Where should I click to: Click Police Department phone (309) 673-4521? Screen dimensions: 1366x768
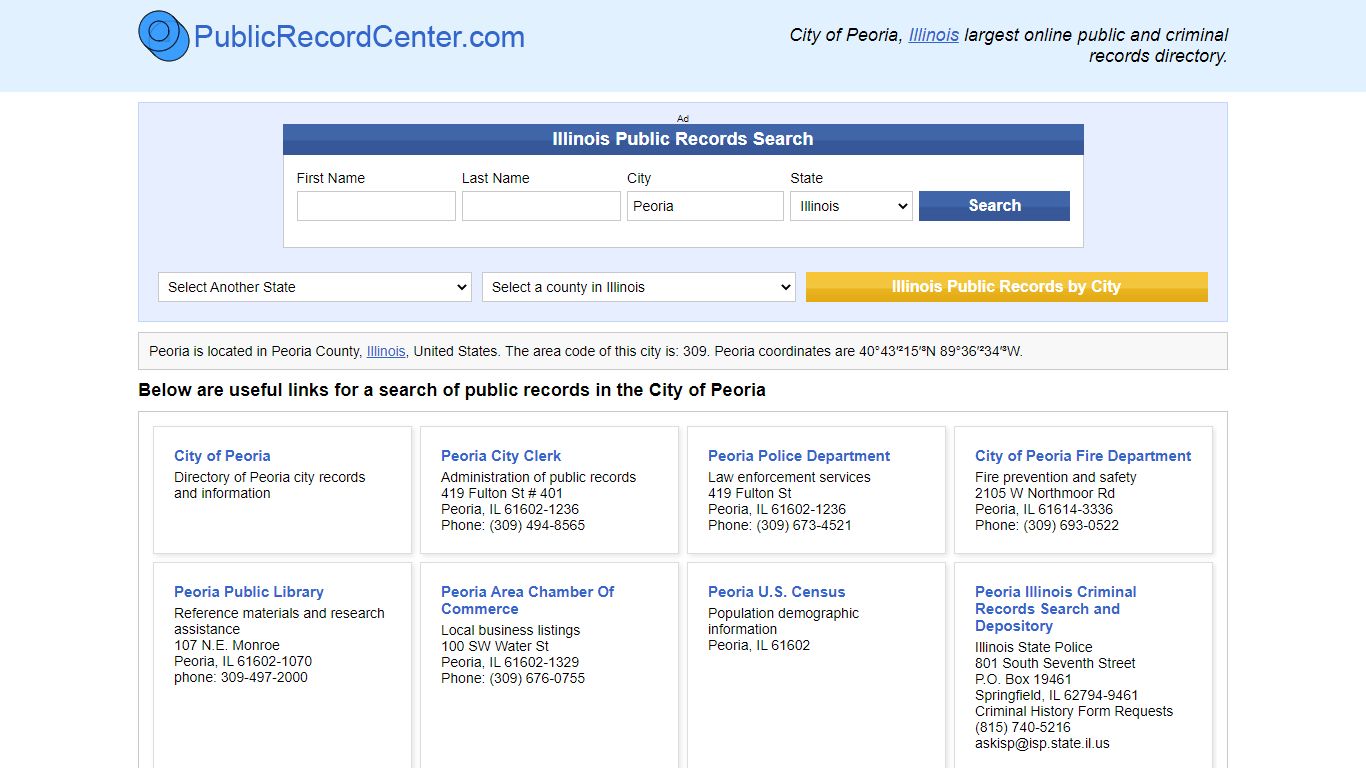pyautogui.click(x=804, y=525)
